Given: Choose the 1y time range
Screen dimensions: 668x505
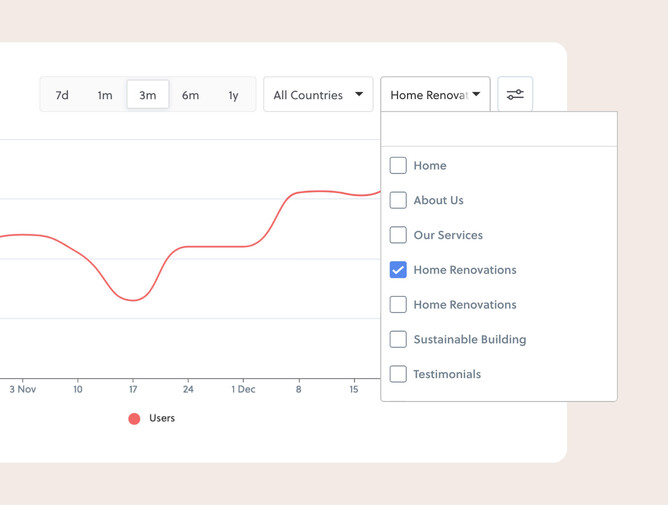Looking at the screenshot, I should click(233, 95).
